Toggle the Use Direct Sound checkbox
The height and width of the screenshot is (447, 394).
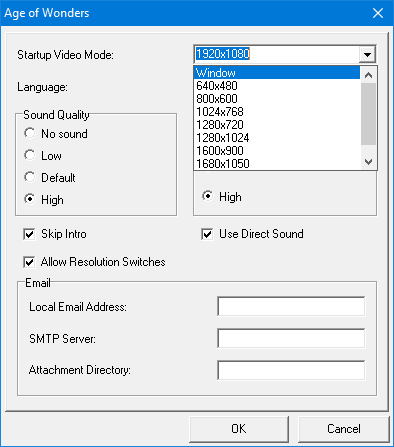tap(207, 234)
